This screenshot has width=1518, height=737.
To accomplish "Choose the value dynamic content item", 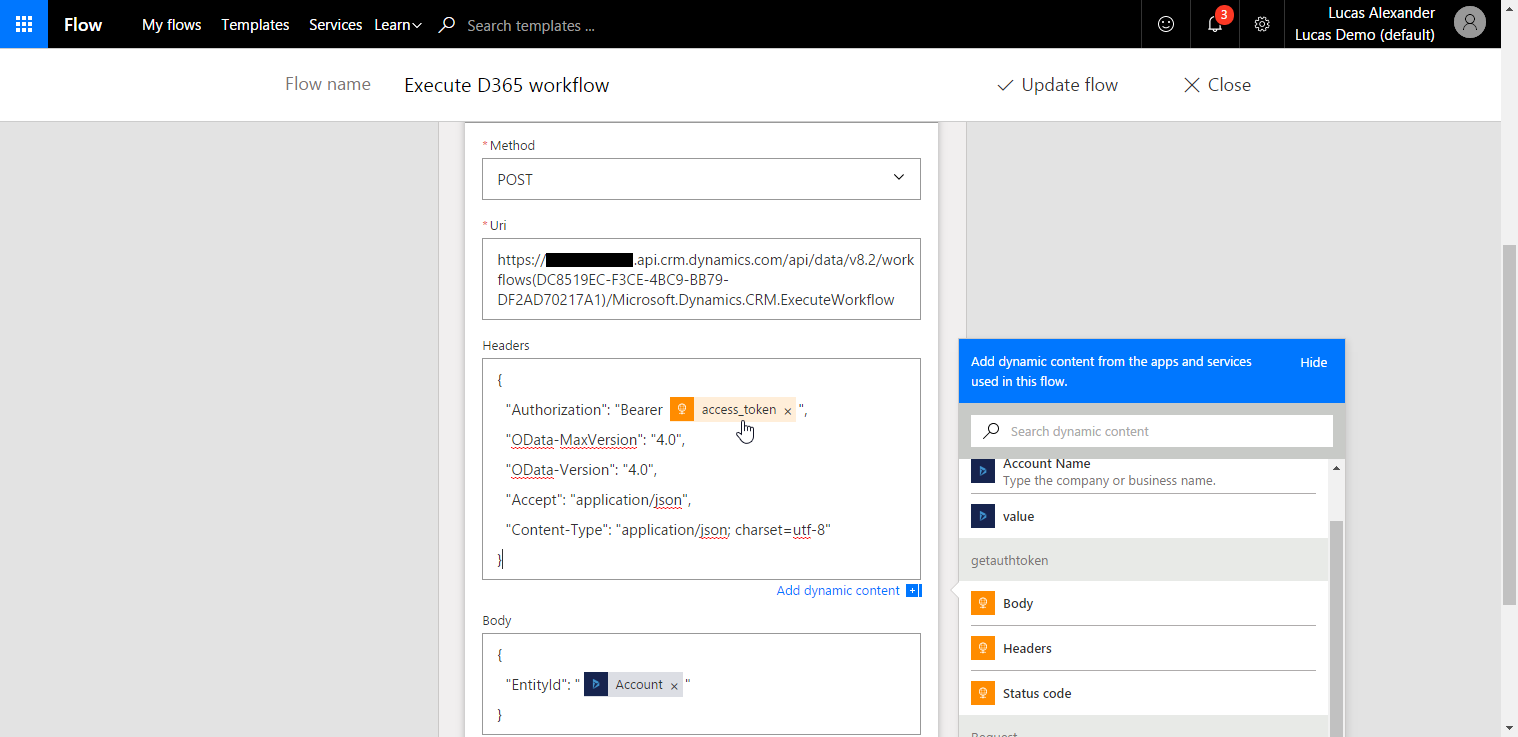I will (1143, 516).
